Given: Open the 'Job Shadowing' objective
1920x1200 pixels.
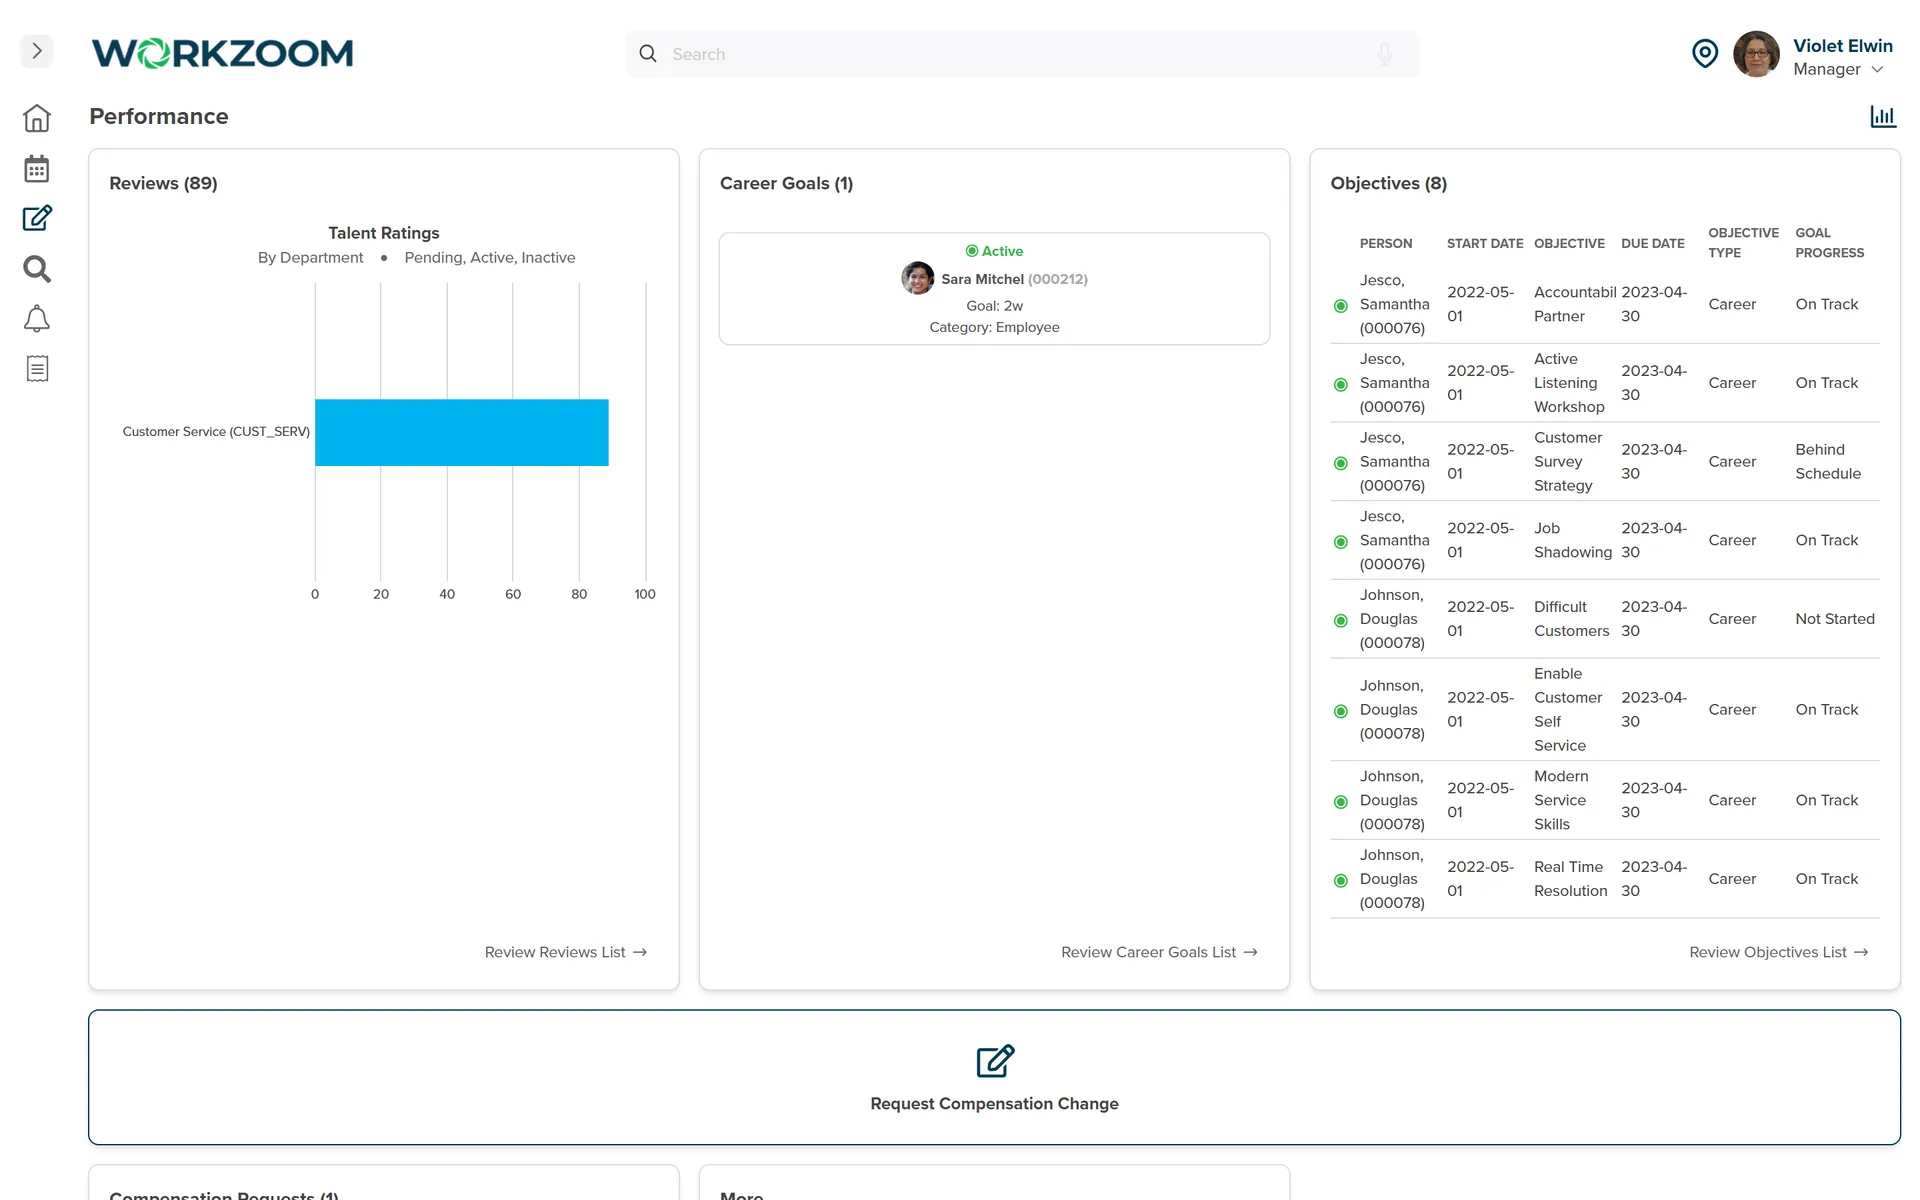Looking at the screenshot, I should pos(1573,540).
